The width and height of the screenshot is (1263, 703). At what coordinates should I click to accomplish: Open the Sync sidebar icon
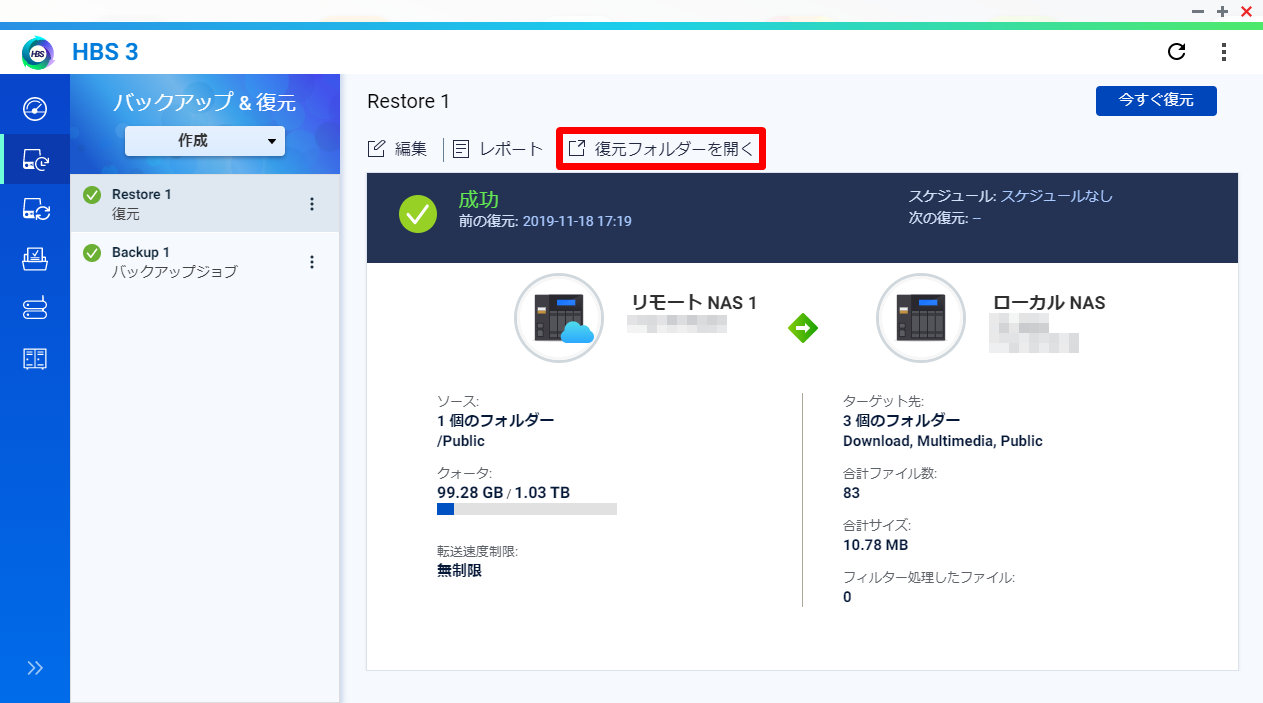35,209
